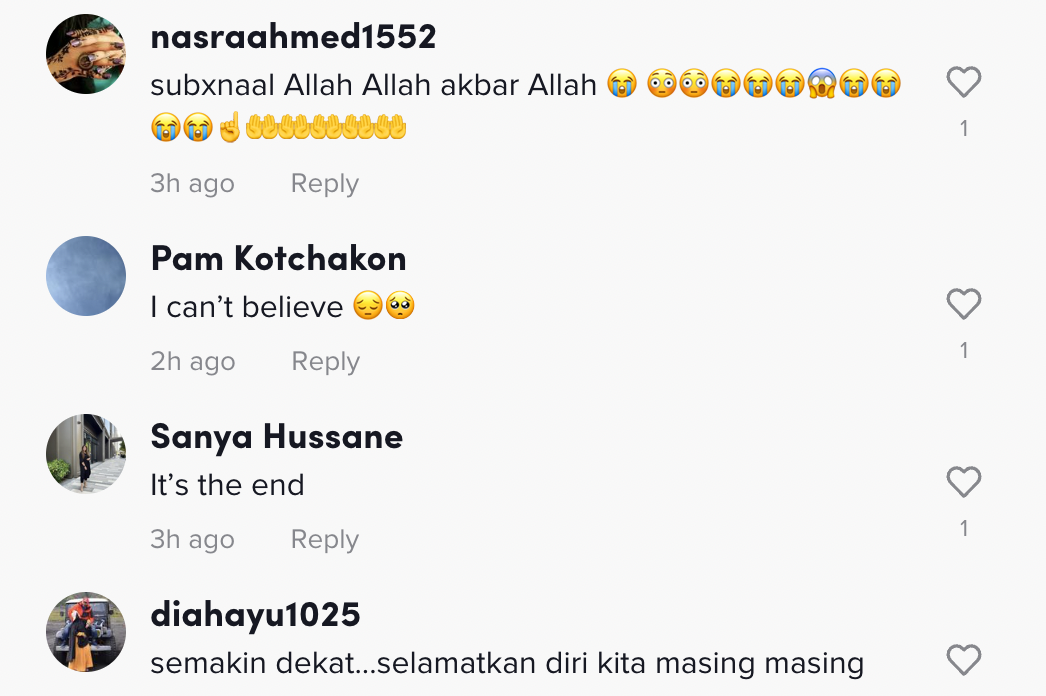Open the Pam Kotchakon username link
Screen dimensions: 1046x696
point(278,259)
